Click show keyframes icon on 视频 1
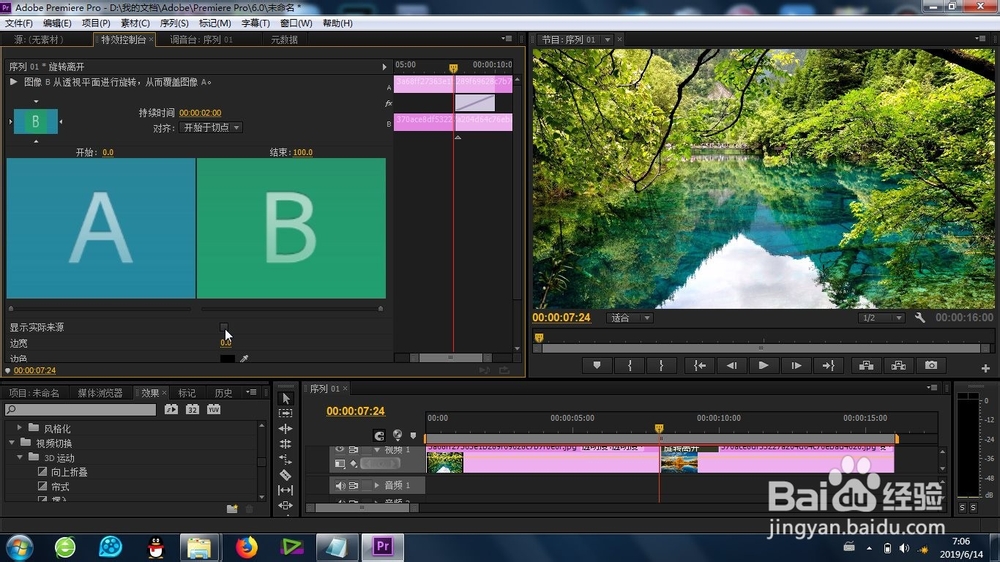 353,464
